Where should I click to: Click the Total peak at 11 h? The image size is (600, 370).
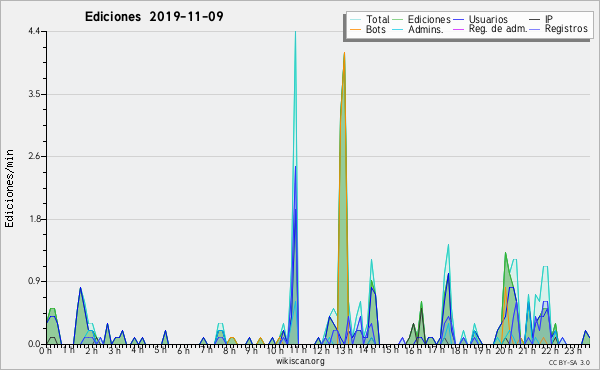click(295, 33)
